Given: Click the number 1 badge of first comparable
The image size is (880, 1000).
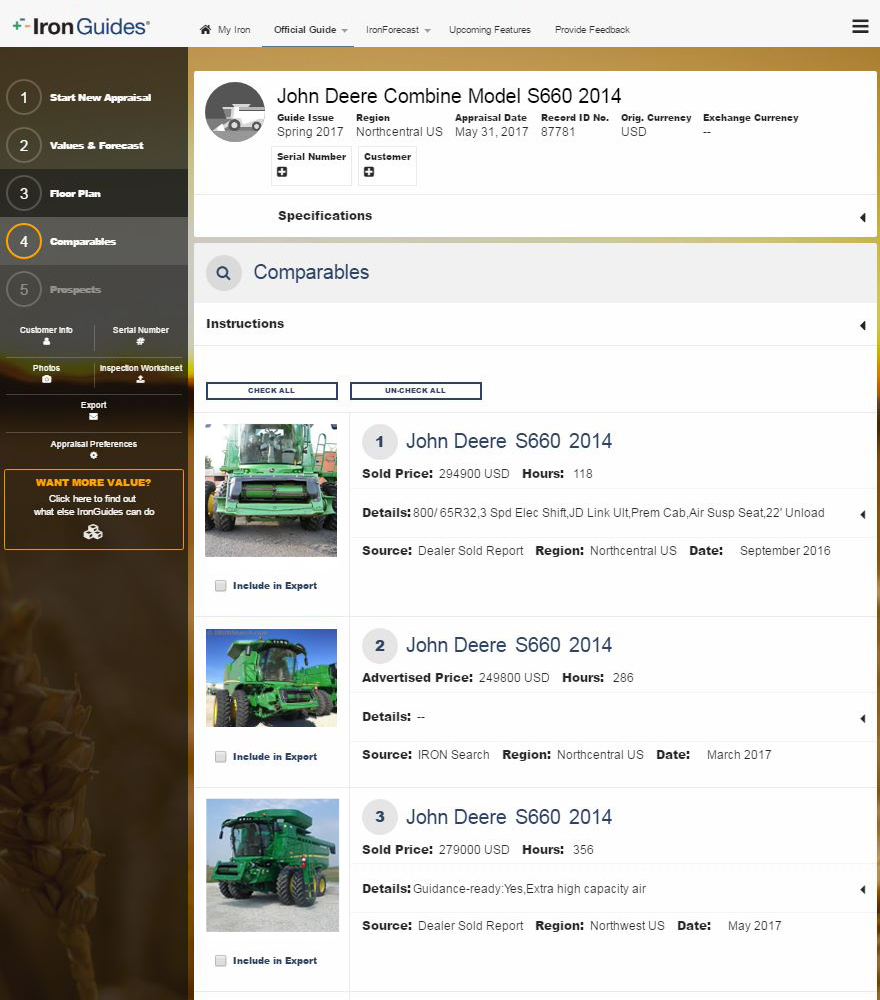Looking at the screenshot, I should coord(379,441).
